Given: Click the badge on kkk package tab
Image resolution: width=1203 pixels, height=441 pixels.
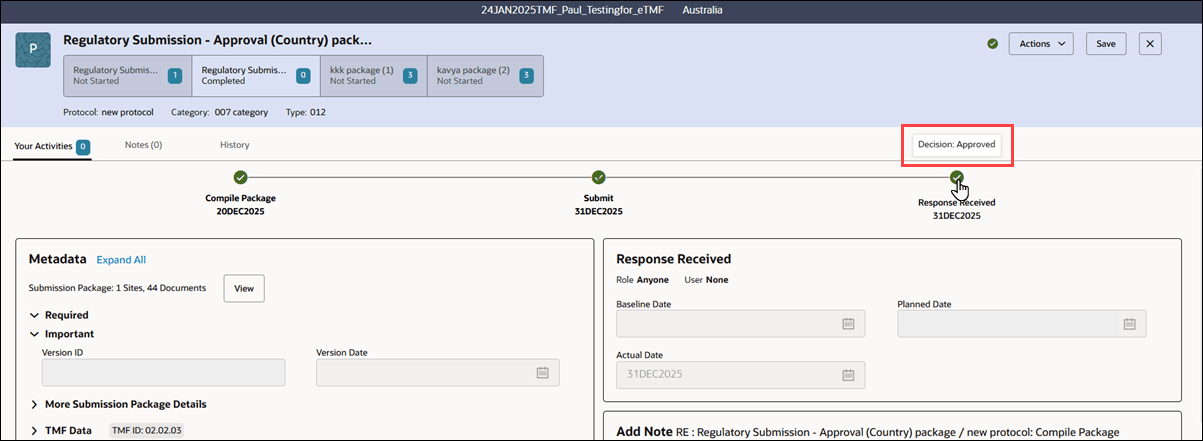Looking at the screenshot, I should coord(410,75).
